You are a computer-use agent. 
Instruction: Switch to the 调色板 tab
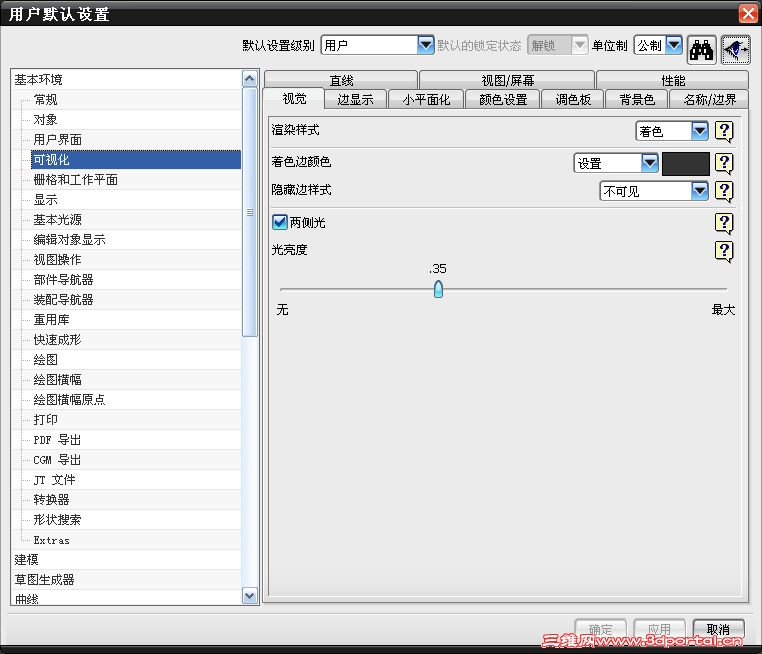pos(573,99)
